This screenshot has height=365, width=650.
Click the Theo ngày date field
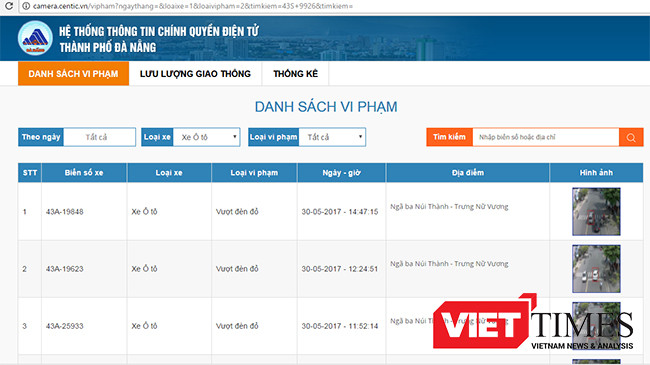pos(99,137)
